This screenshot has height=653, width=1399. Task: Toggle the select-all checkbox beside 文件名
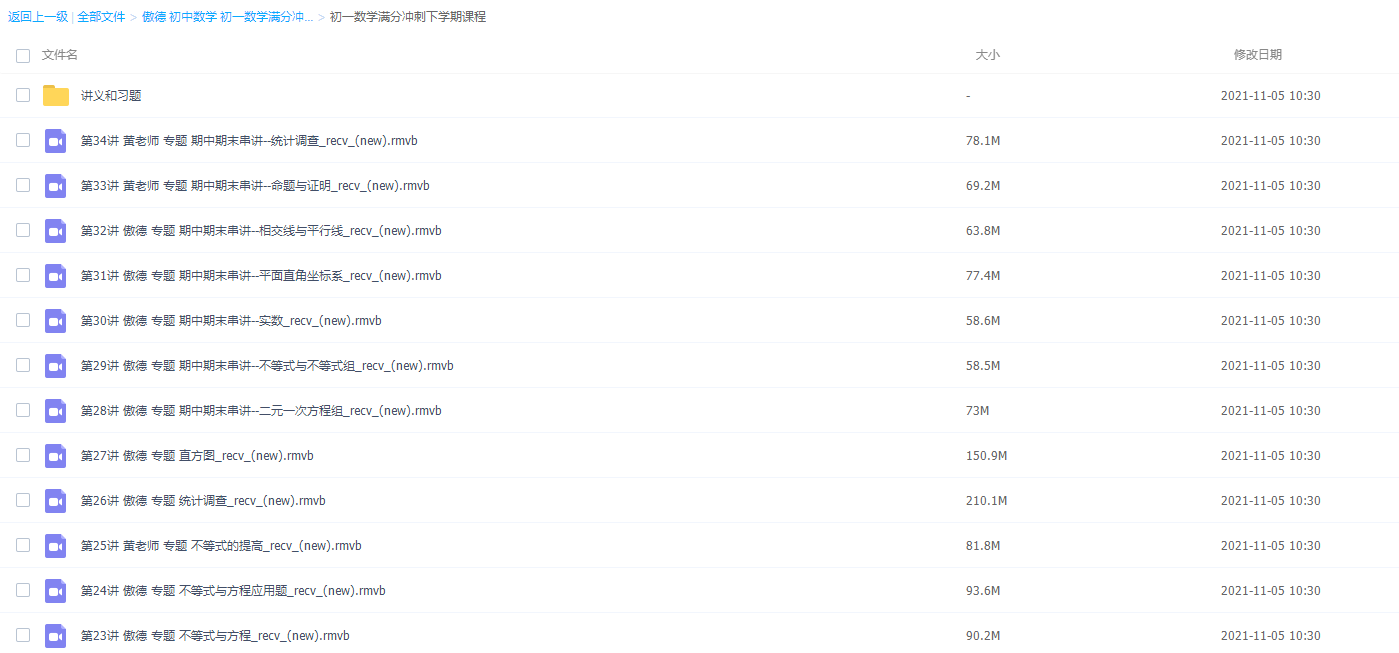[23, 56]
